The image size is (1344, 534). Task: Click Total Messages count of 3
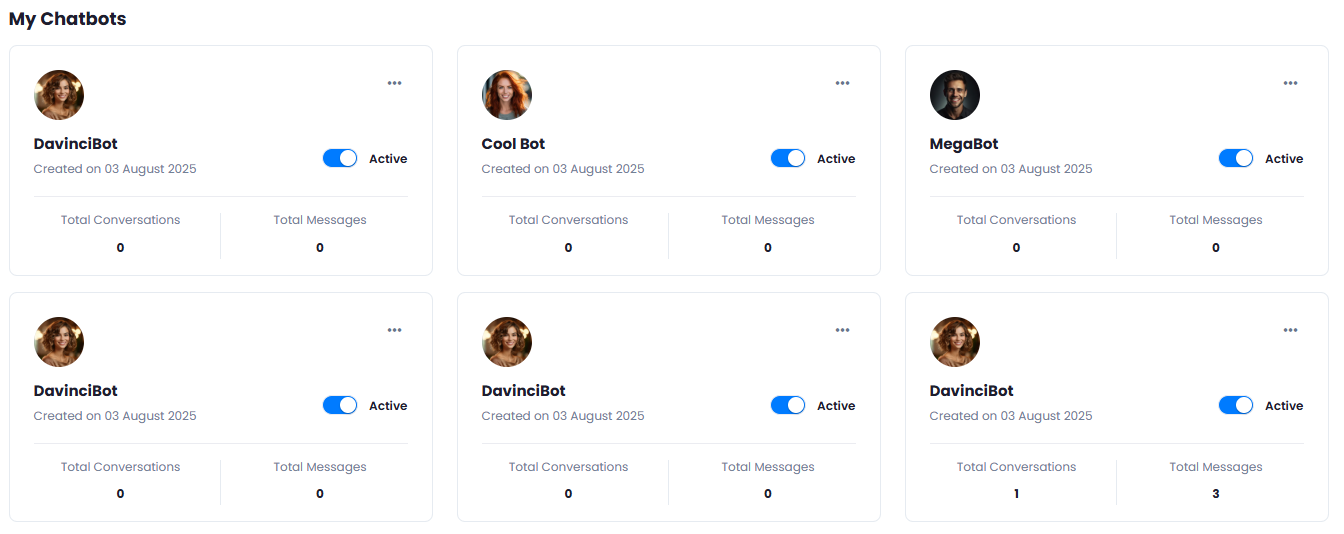[1216, 494]
